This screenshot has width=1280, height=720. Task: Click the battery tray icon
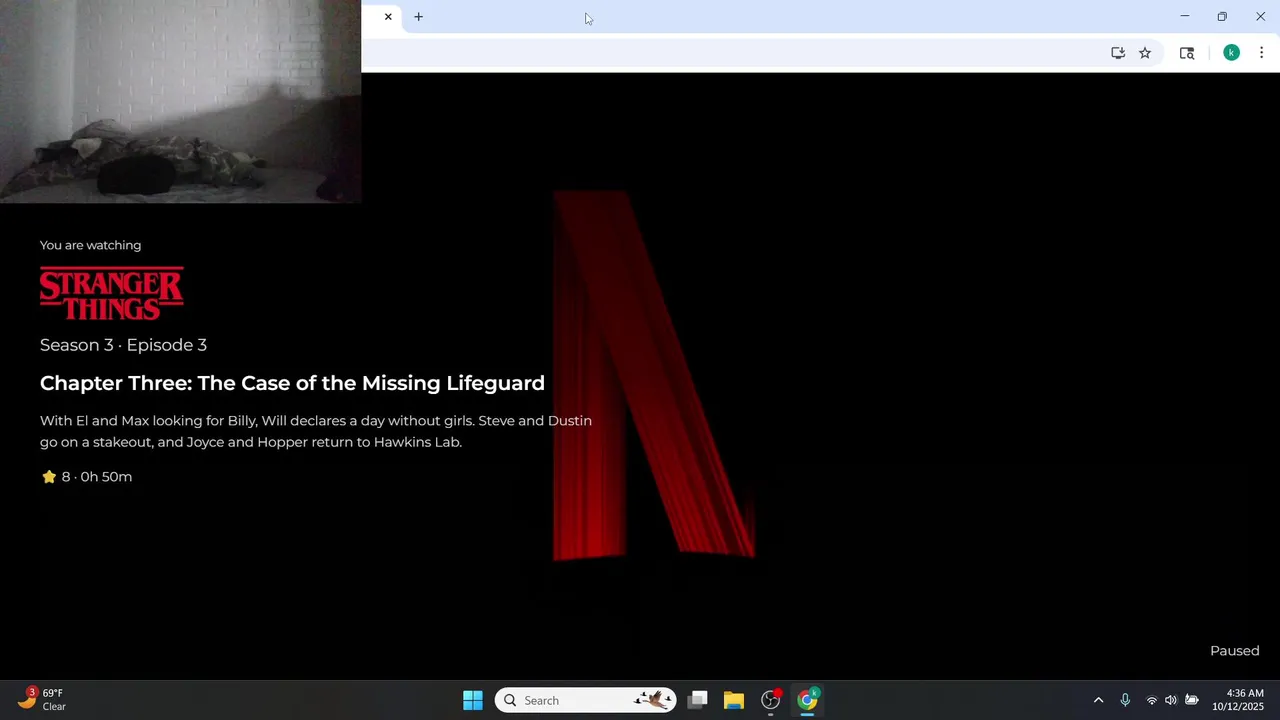click(x=1192, y=700)
